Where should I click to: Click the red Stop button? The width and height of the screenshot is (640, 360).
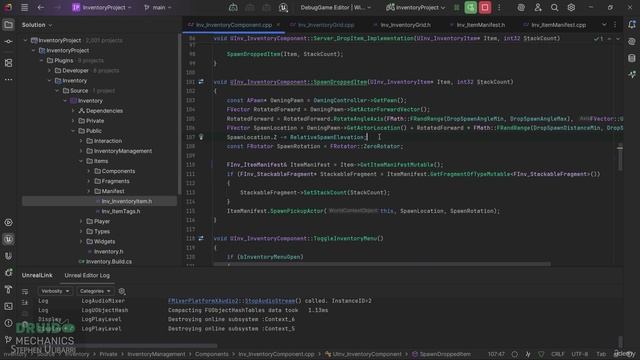[x=485, y=7]
